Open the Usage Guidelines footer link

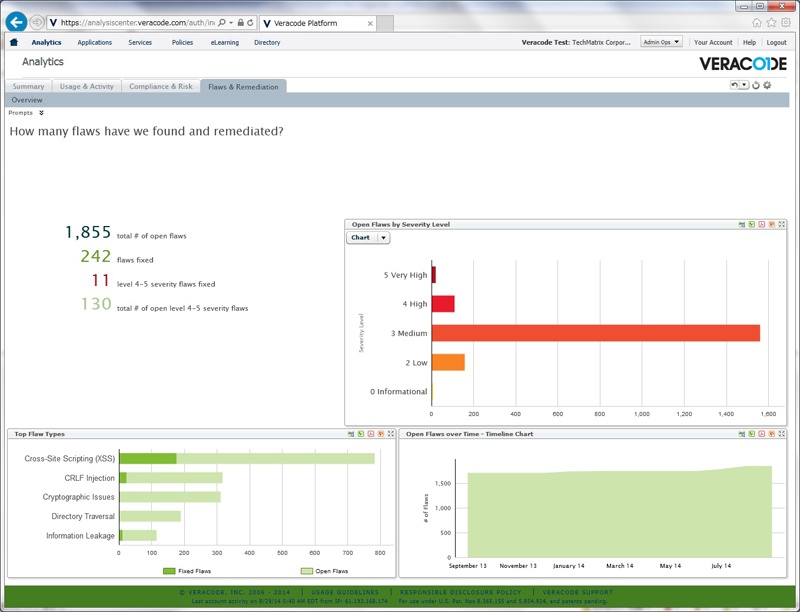pos(345,592)
